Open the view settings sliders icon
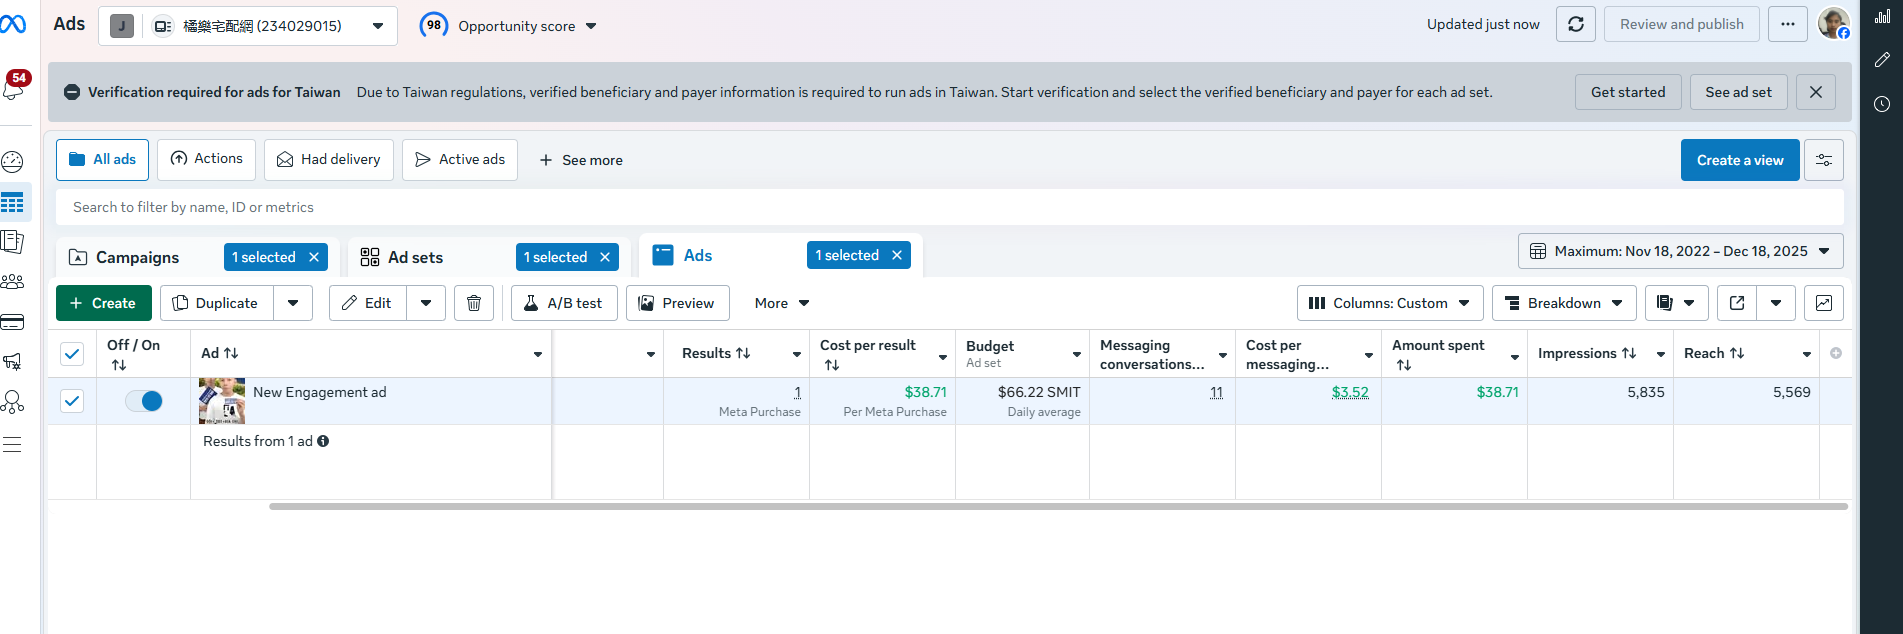The width and height of the screenshot is (1903, 634). [1823, 160]
